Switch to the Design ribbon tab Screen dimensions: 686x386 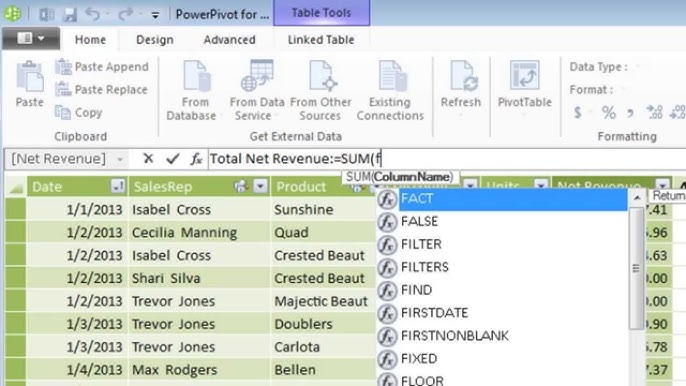(x=155, y=40)
